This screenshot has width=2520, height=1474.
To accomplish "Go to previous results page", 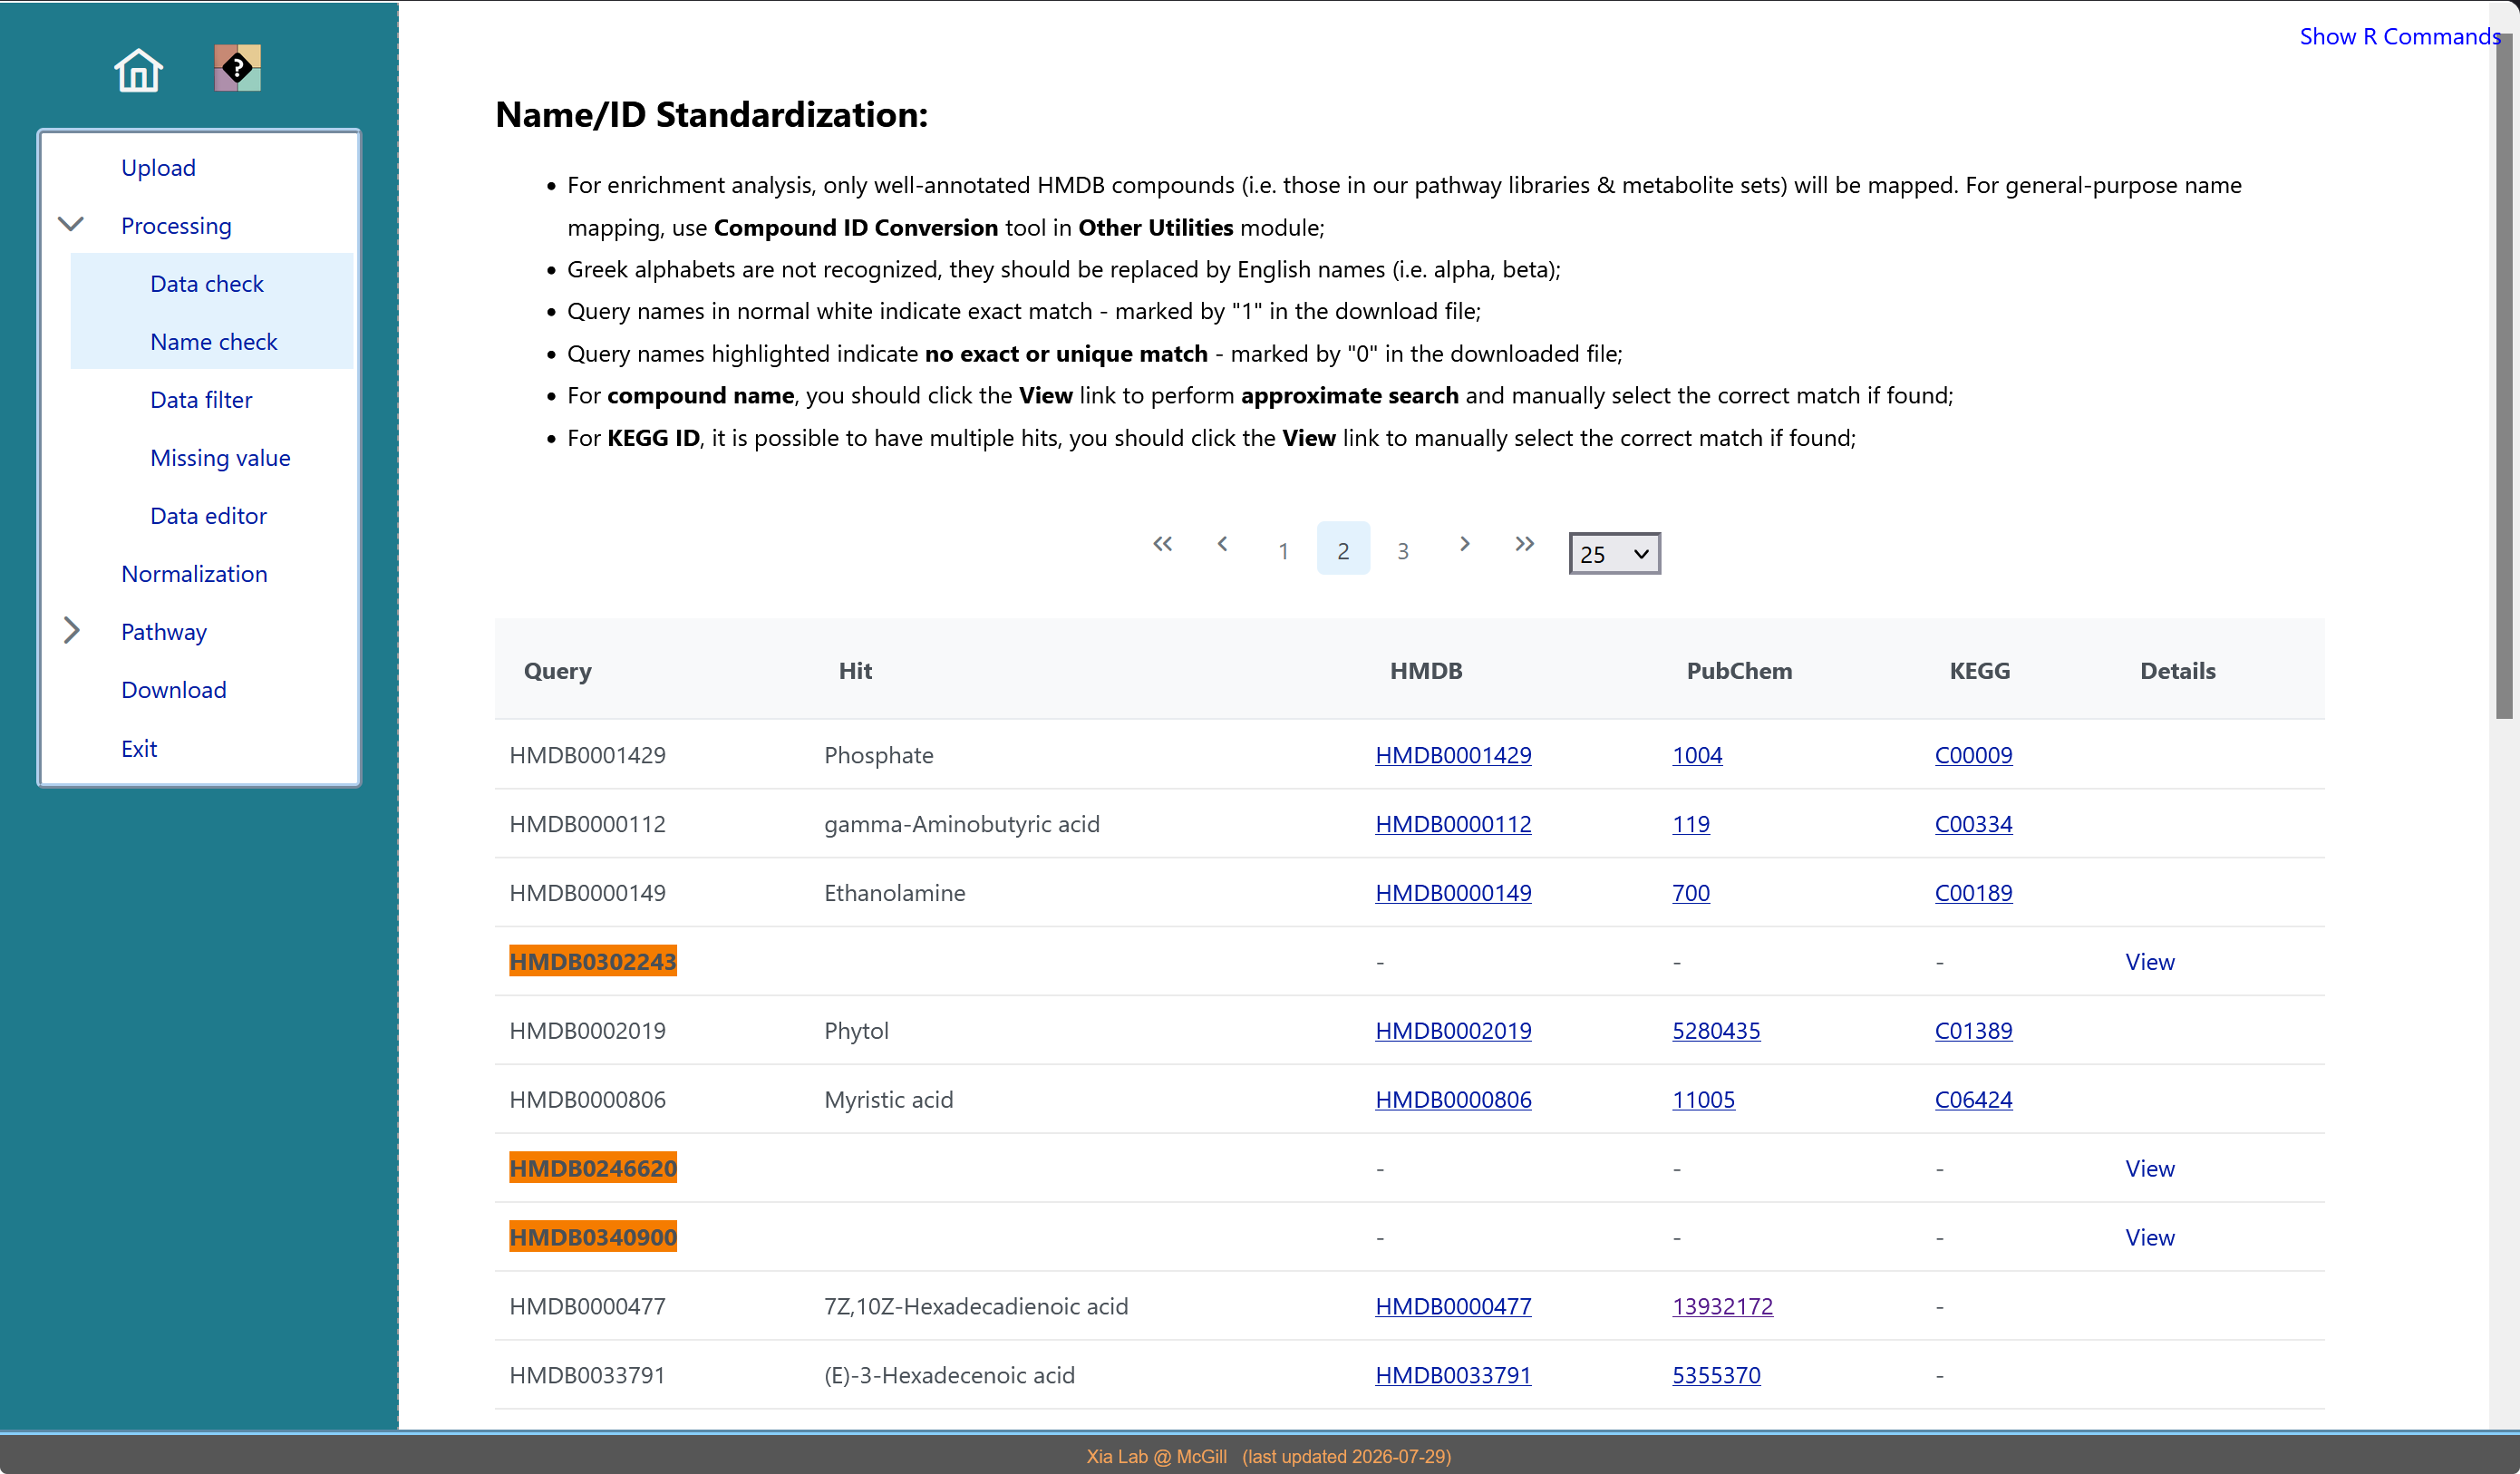I will (x=1222, y=544).
